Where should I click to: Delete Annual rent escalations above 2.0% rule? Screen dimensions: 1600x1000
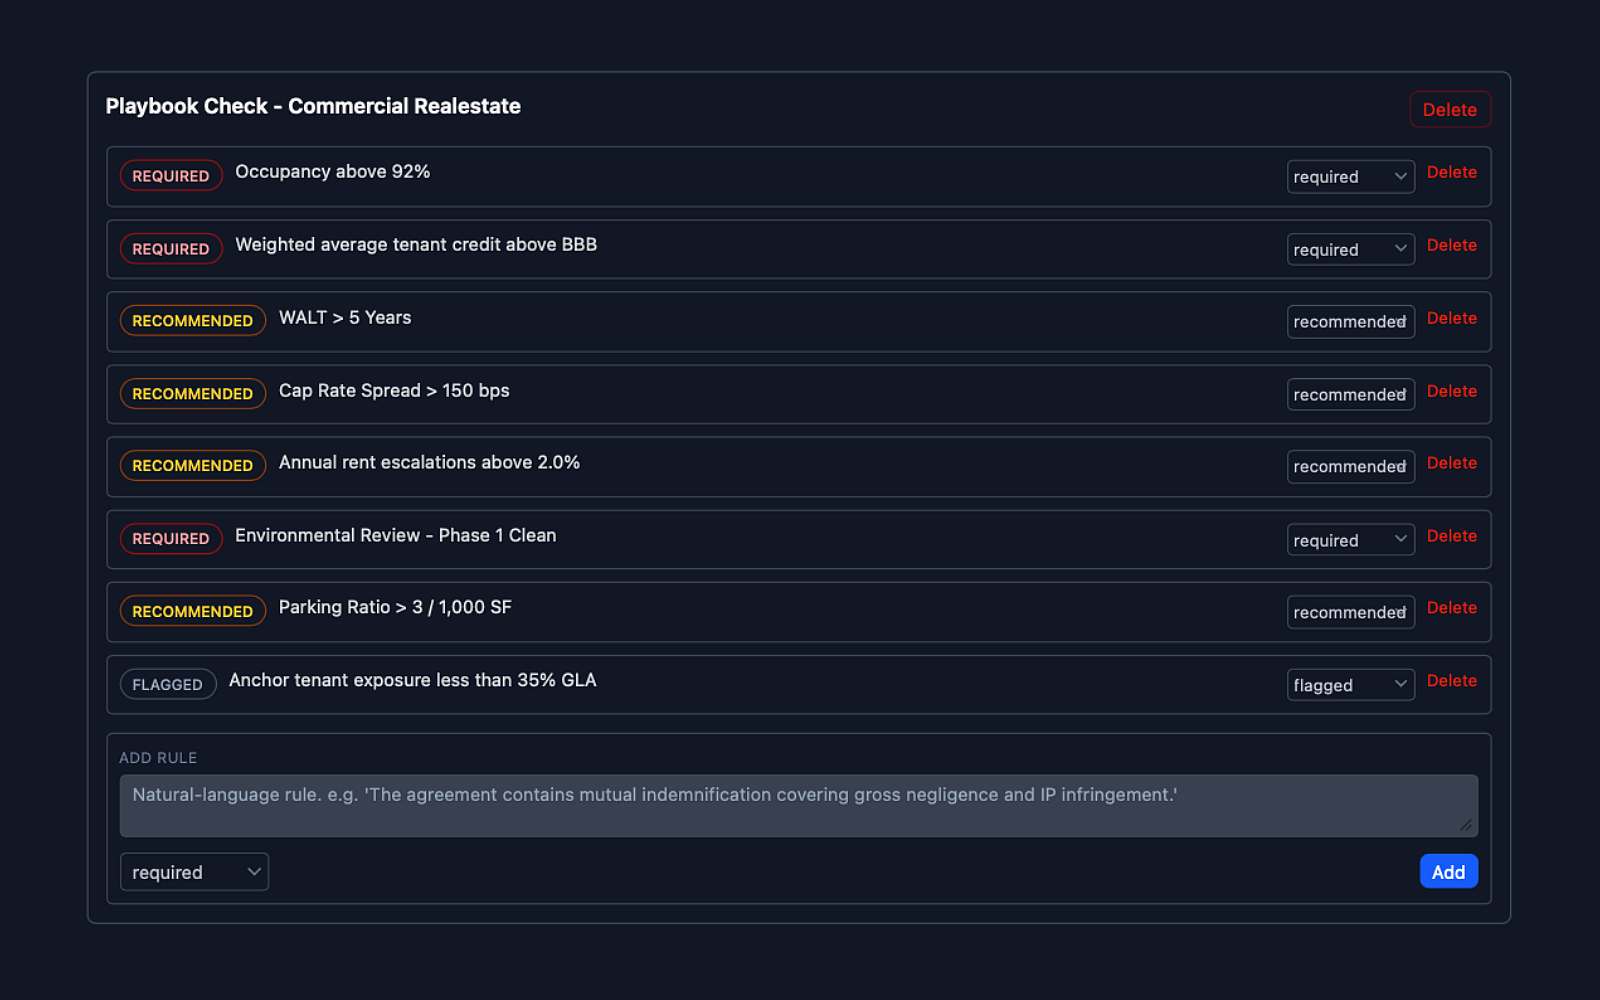tap(1451, 463)
